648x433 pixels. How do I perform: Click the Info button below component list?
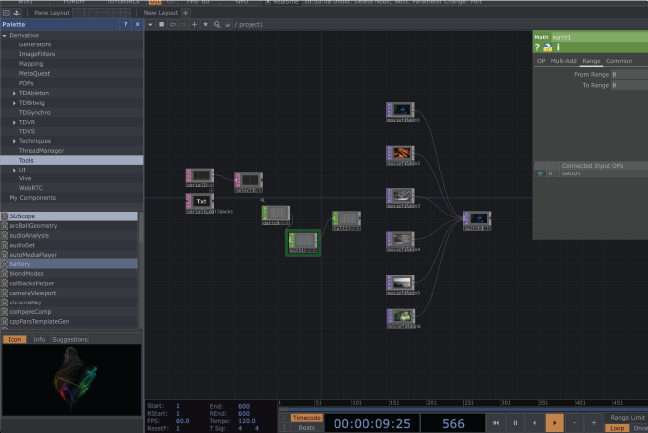39,339
